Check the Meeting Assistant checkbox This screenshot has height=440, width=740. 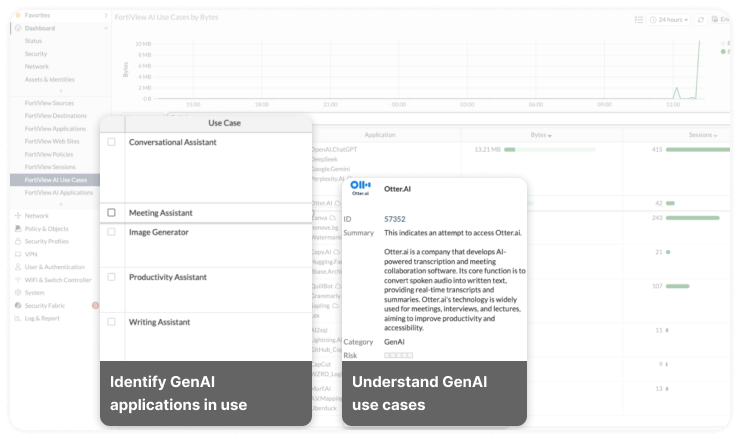(111, 212)
